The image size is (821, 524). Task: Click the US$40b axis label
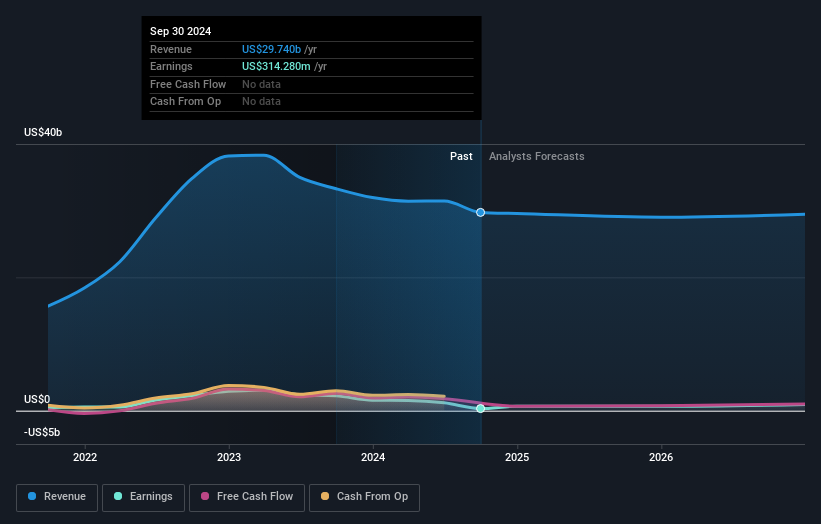[x=43, y=132]
